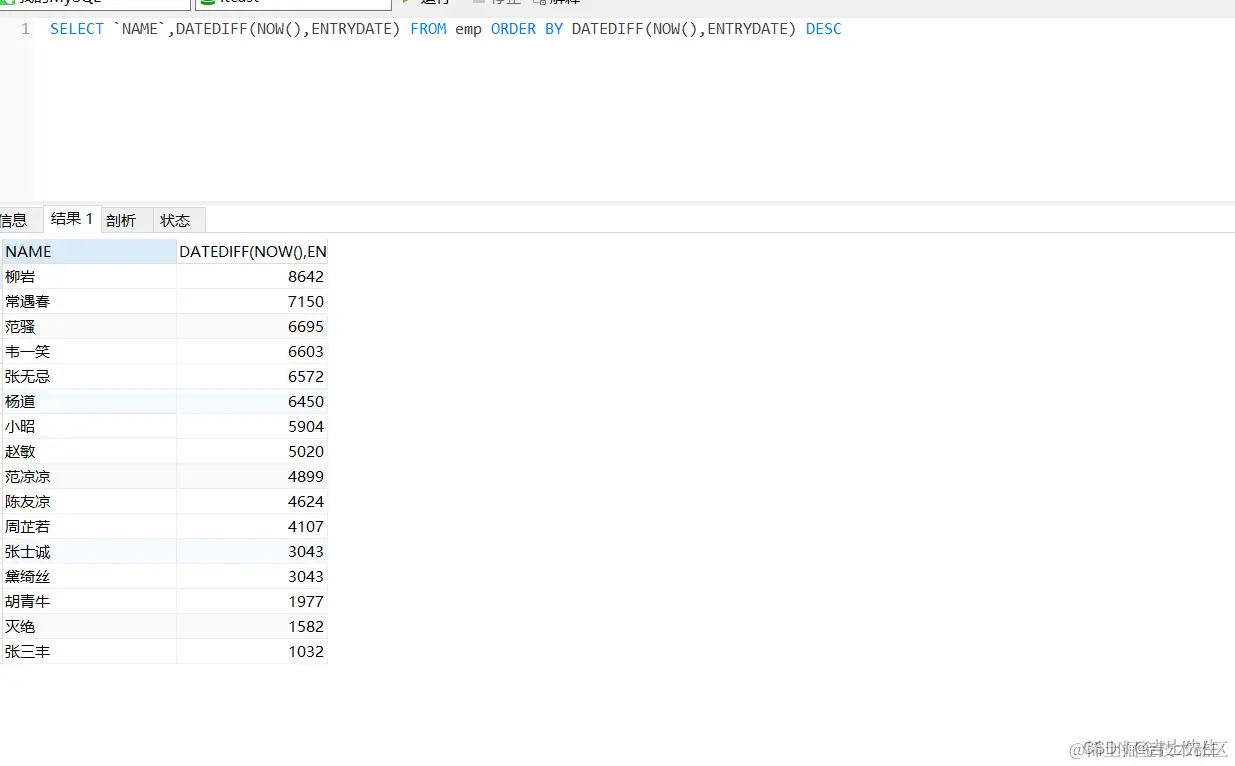1235x766 pixels.
Task: Open the database selector dropdown
Action: [293, 4]
